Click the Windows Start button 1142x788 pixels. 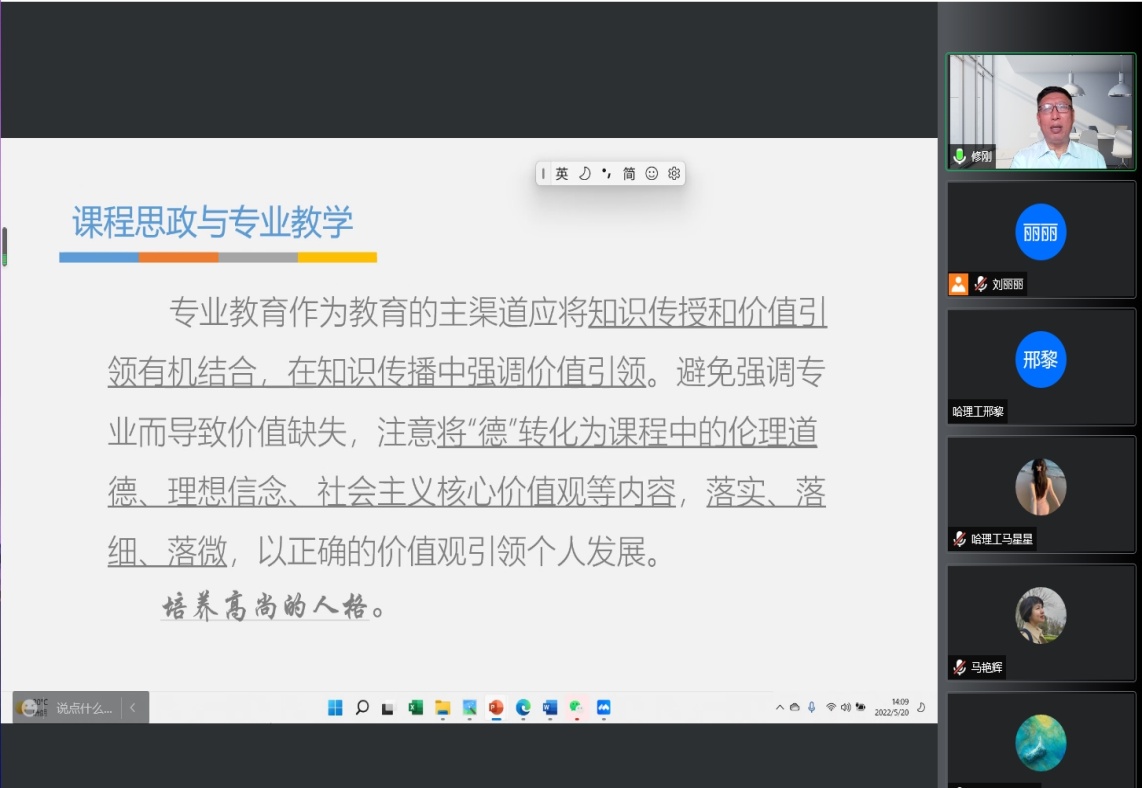click(335, 708)
